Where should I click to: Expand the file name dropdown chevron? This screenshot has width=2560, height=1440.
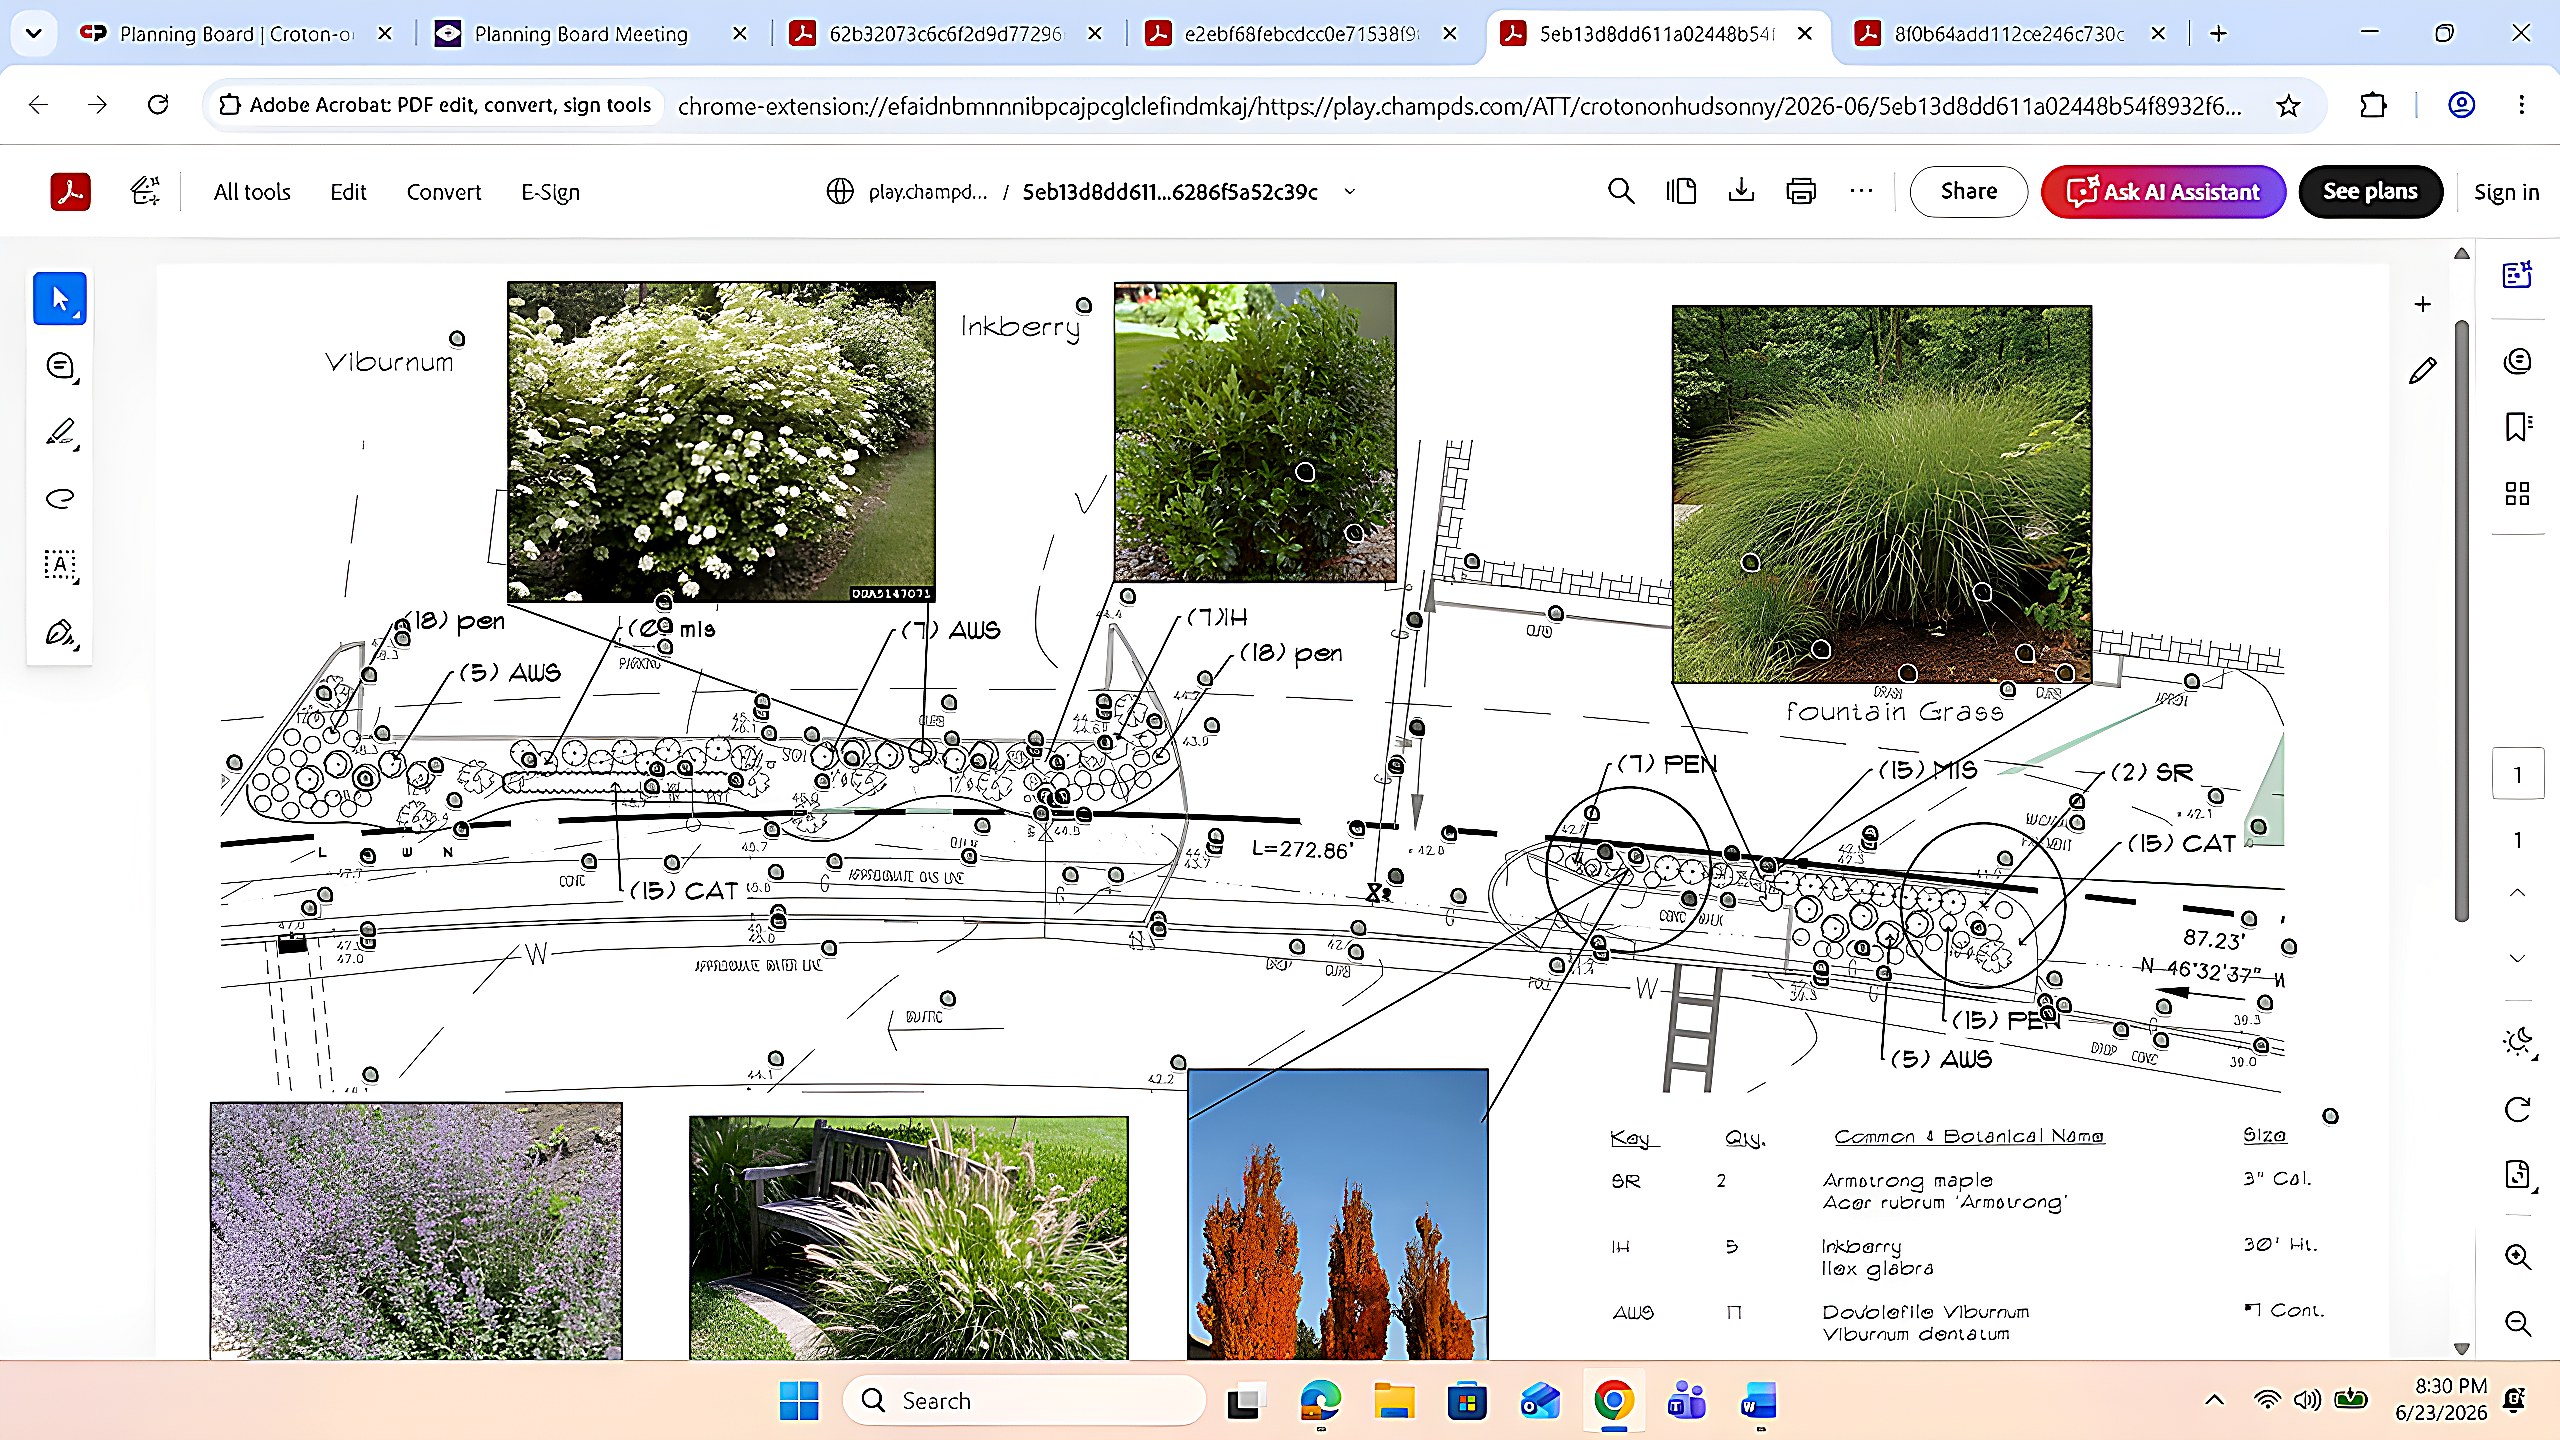point(1349,191)
